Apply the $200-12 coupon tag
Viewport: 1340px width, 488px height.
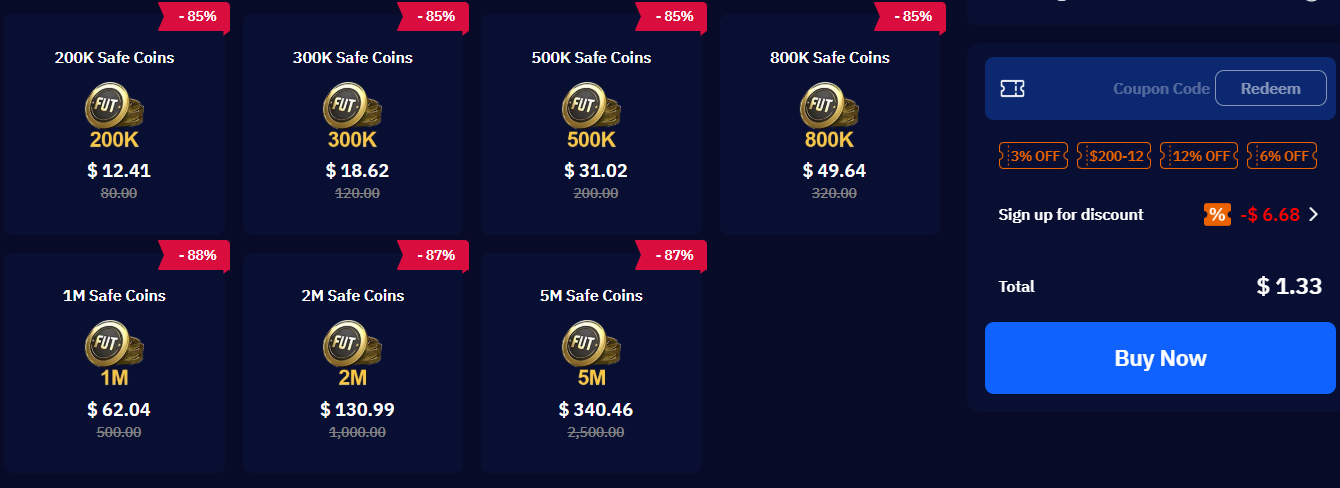1113,156
